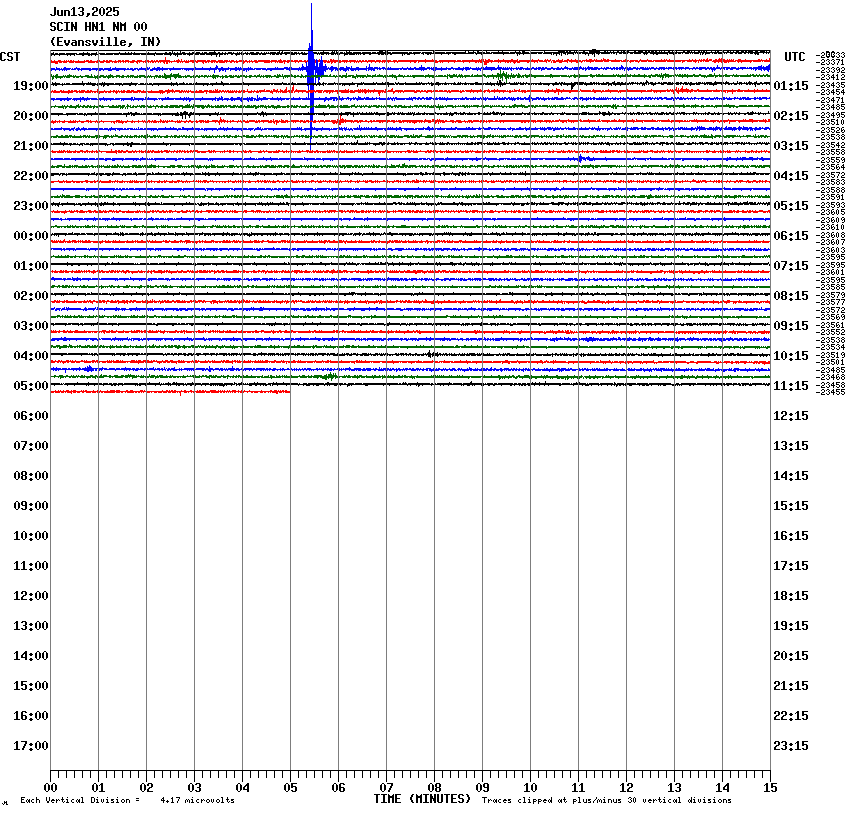Image resolution: width=850 pixels, height=814 pixels.
Task: Select the 02:00 CST time label
Action: pos(31,296)
